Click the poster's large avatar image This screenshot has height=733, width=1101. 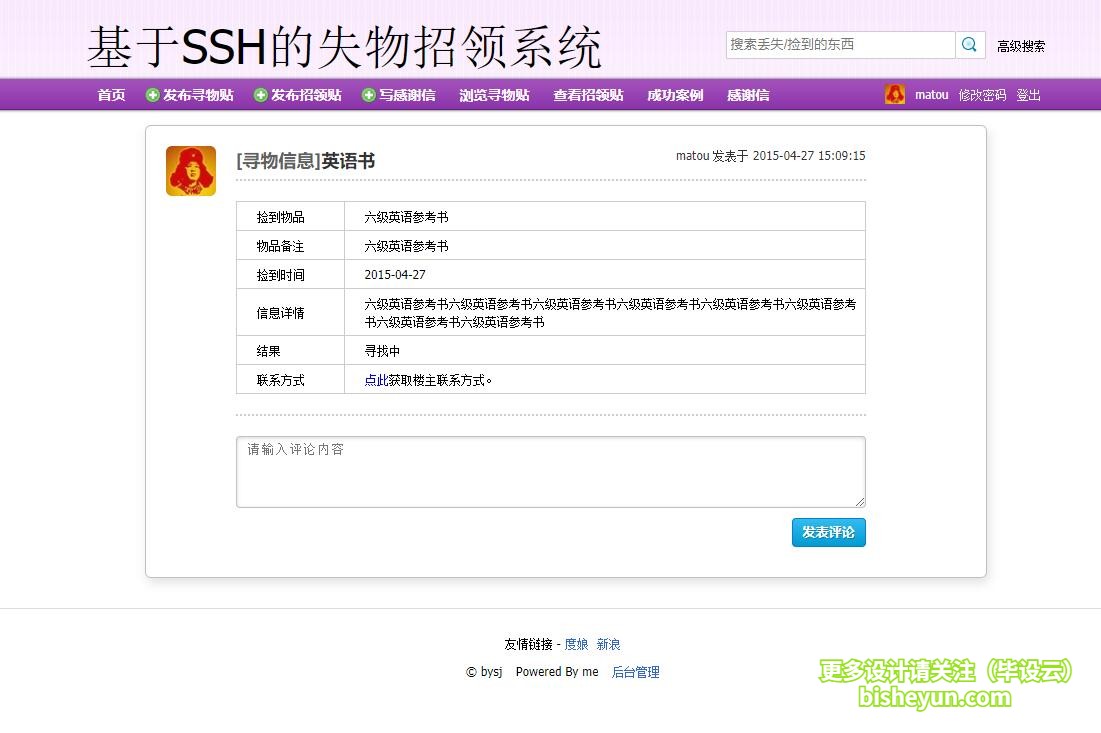191,171
